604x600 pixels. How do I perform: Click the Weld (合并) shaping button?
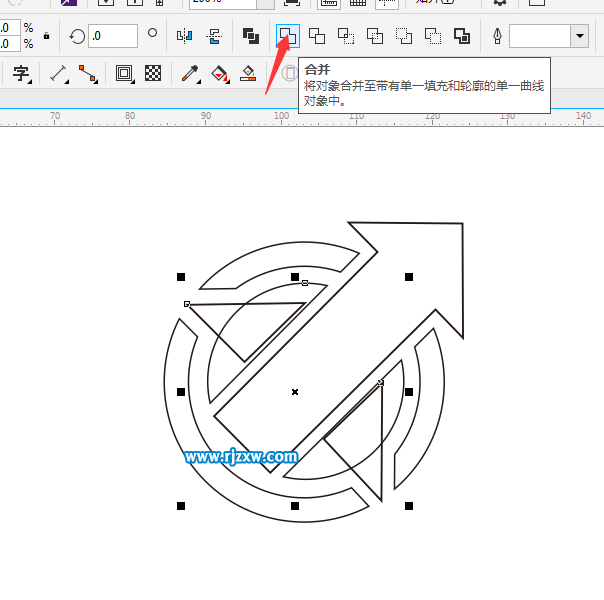click(x=287, y=36)
